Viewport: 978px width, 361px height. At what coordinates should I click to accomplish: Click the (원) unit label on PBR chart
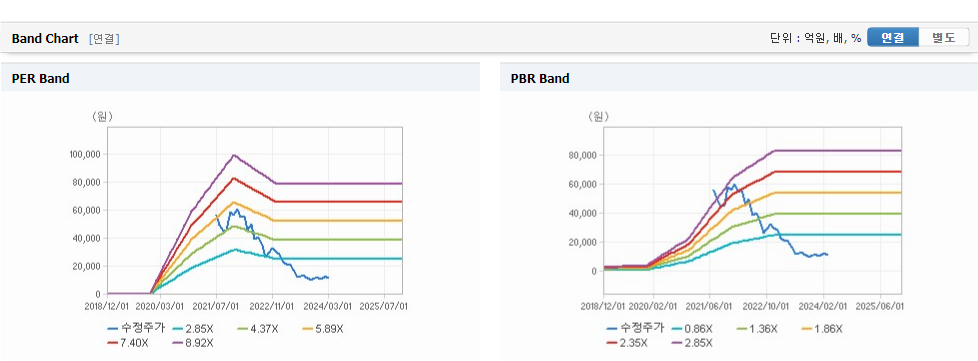pos(598,116)
